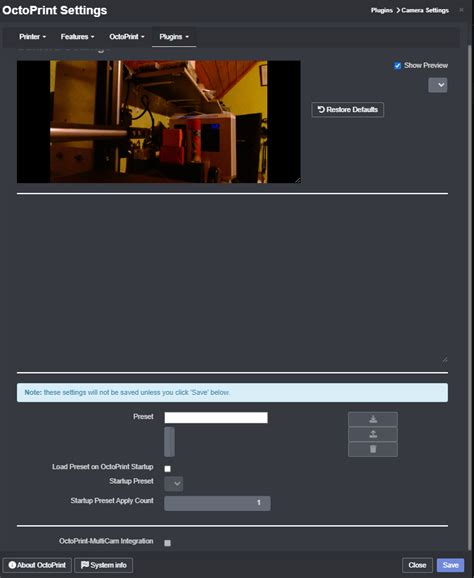Open System info
Image resolution: width=474 pixels, height=578 pixels.
[x=104, y=565]
